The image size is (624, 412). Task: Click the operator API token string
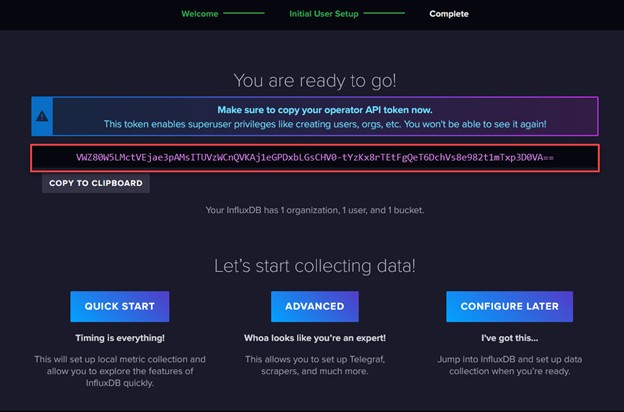tap(315, 158)
